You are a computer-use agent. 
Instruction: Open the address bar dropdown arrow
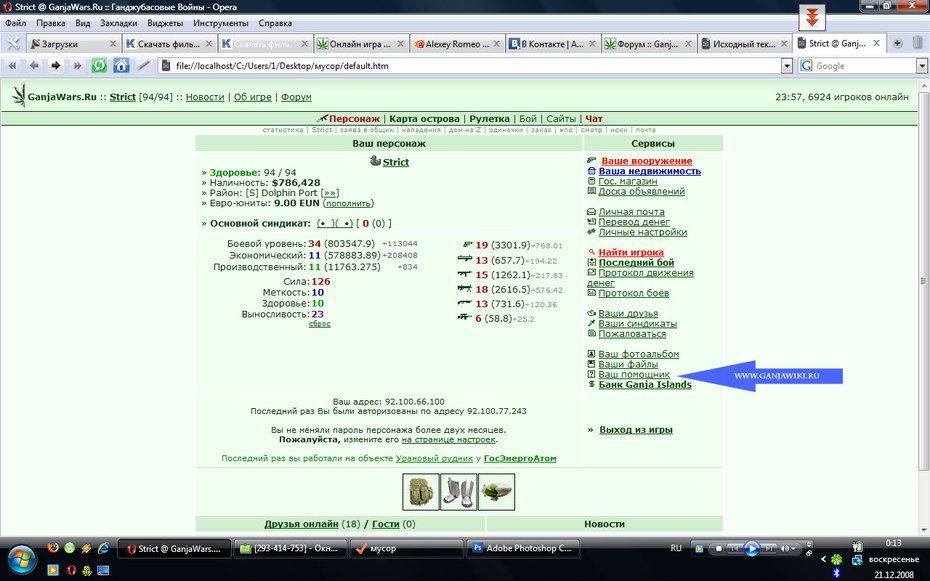point(786,66)
